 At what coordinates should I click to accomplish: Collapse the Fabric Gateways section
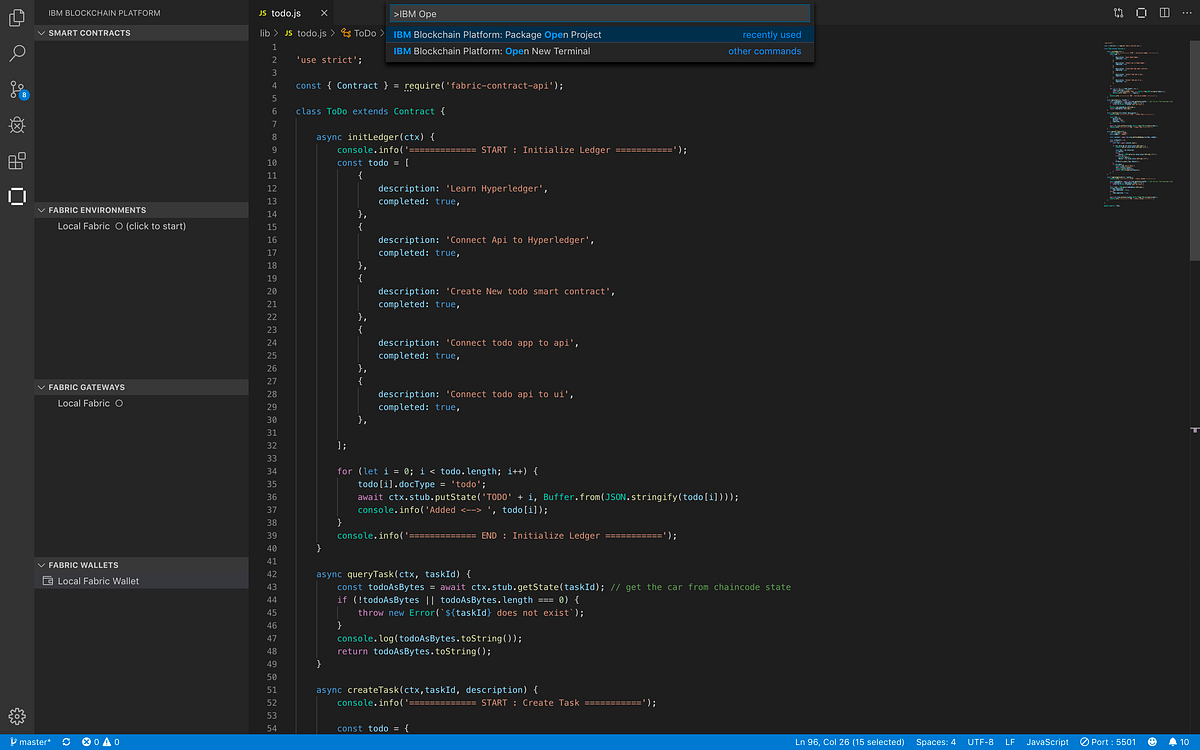coord(42,387)
